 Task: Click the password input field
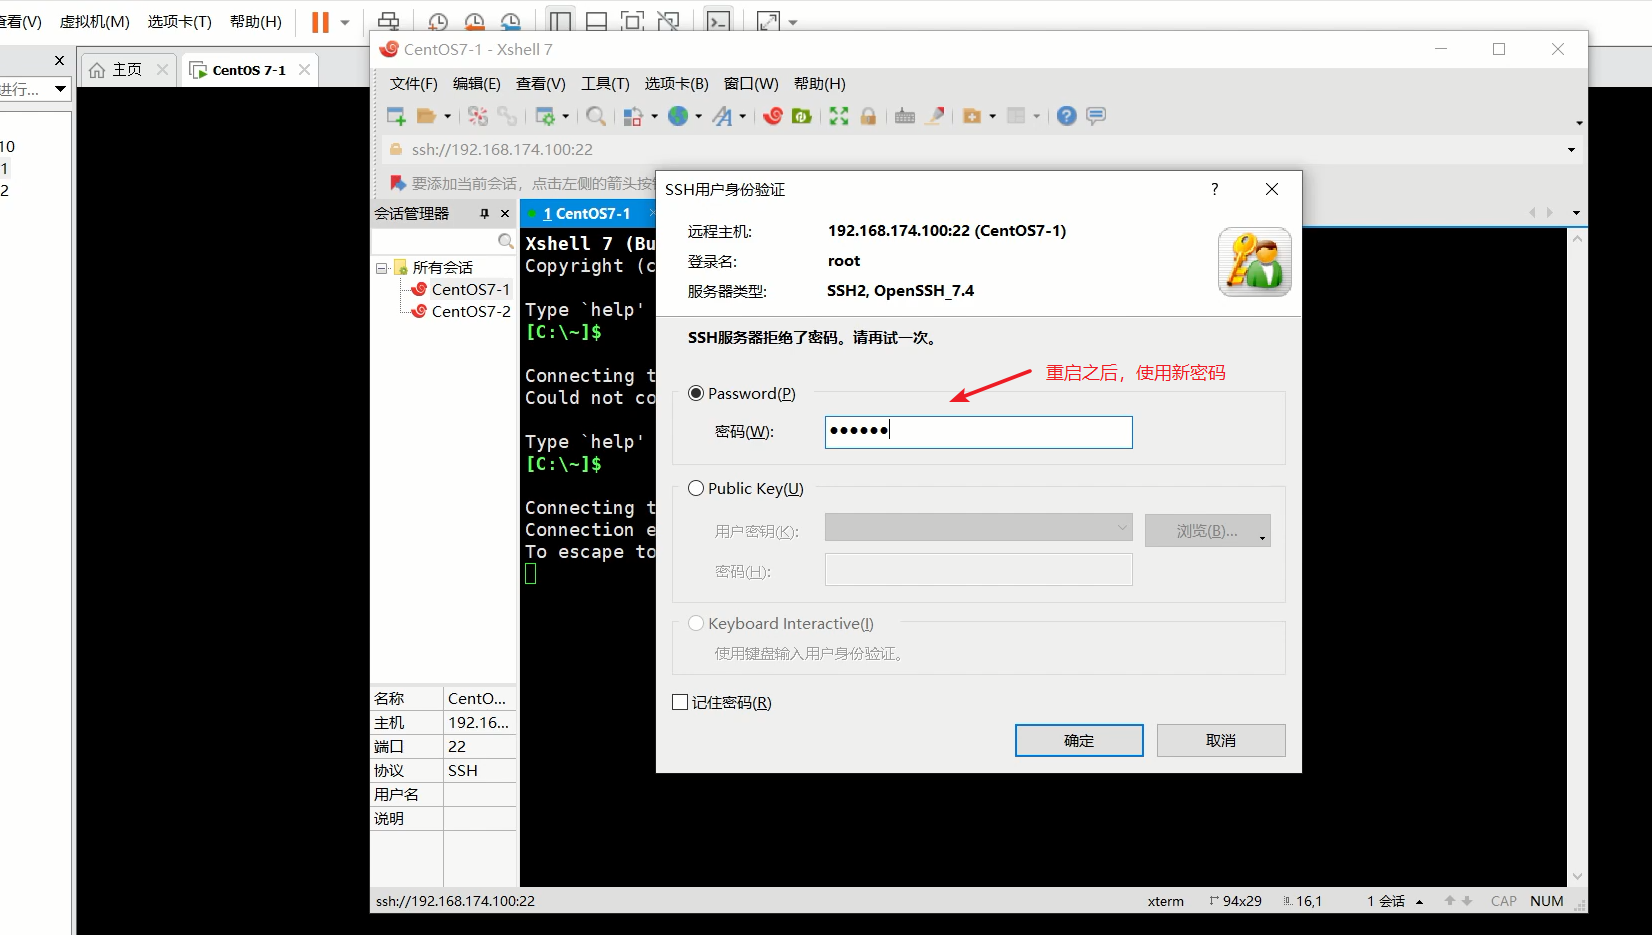pyautogui.click(x=978, y=432)
